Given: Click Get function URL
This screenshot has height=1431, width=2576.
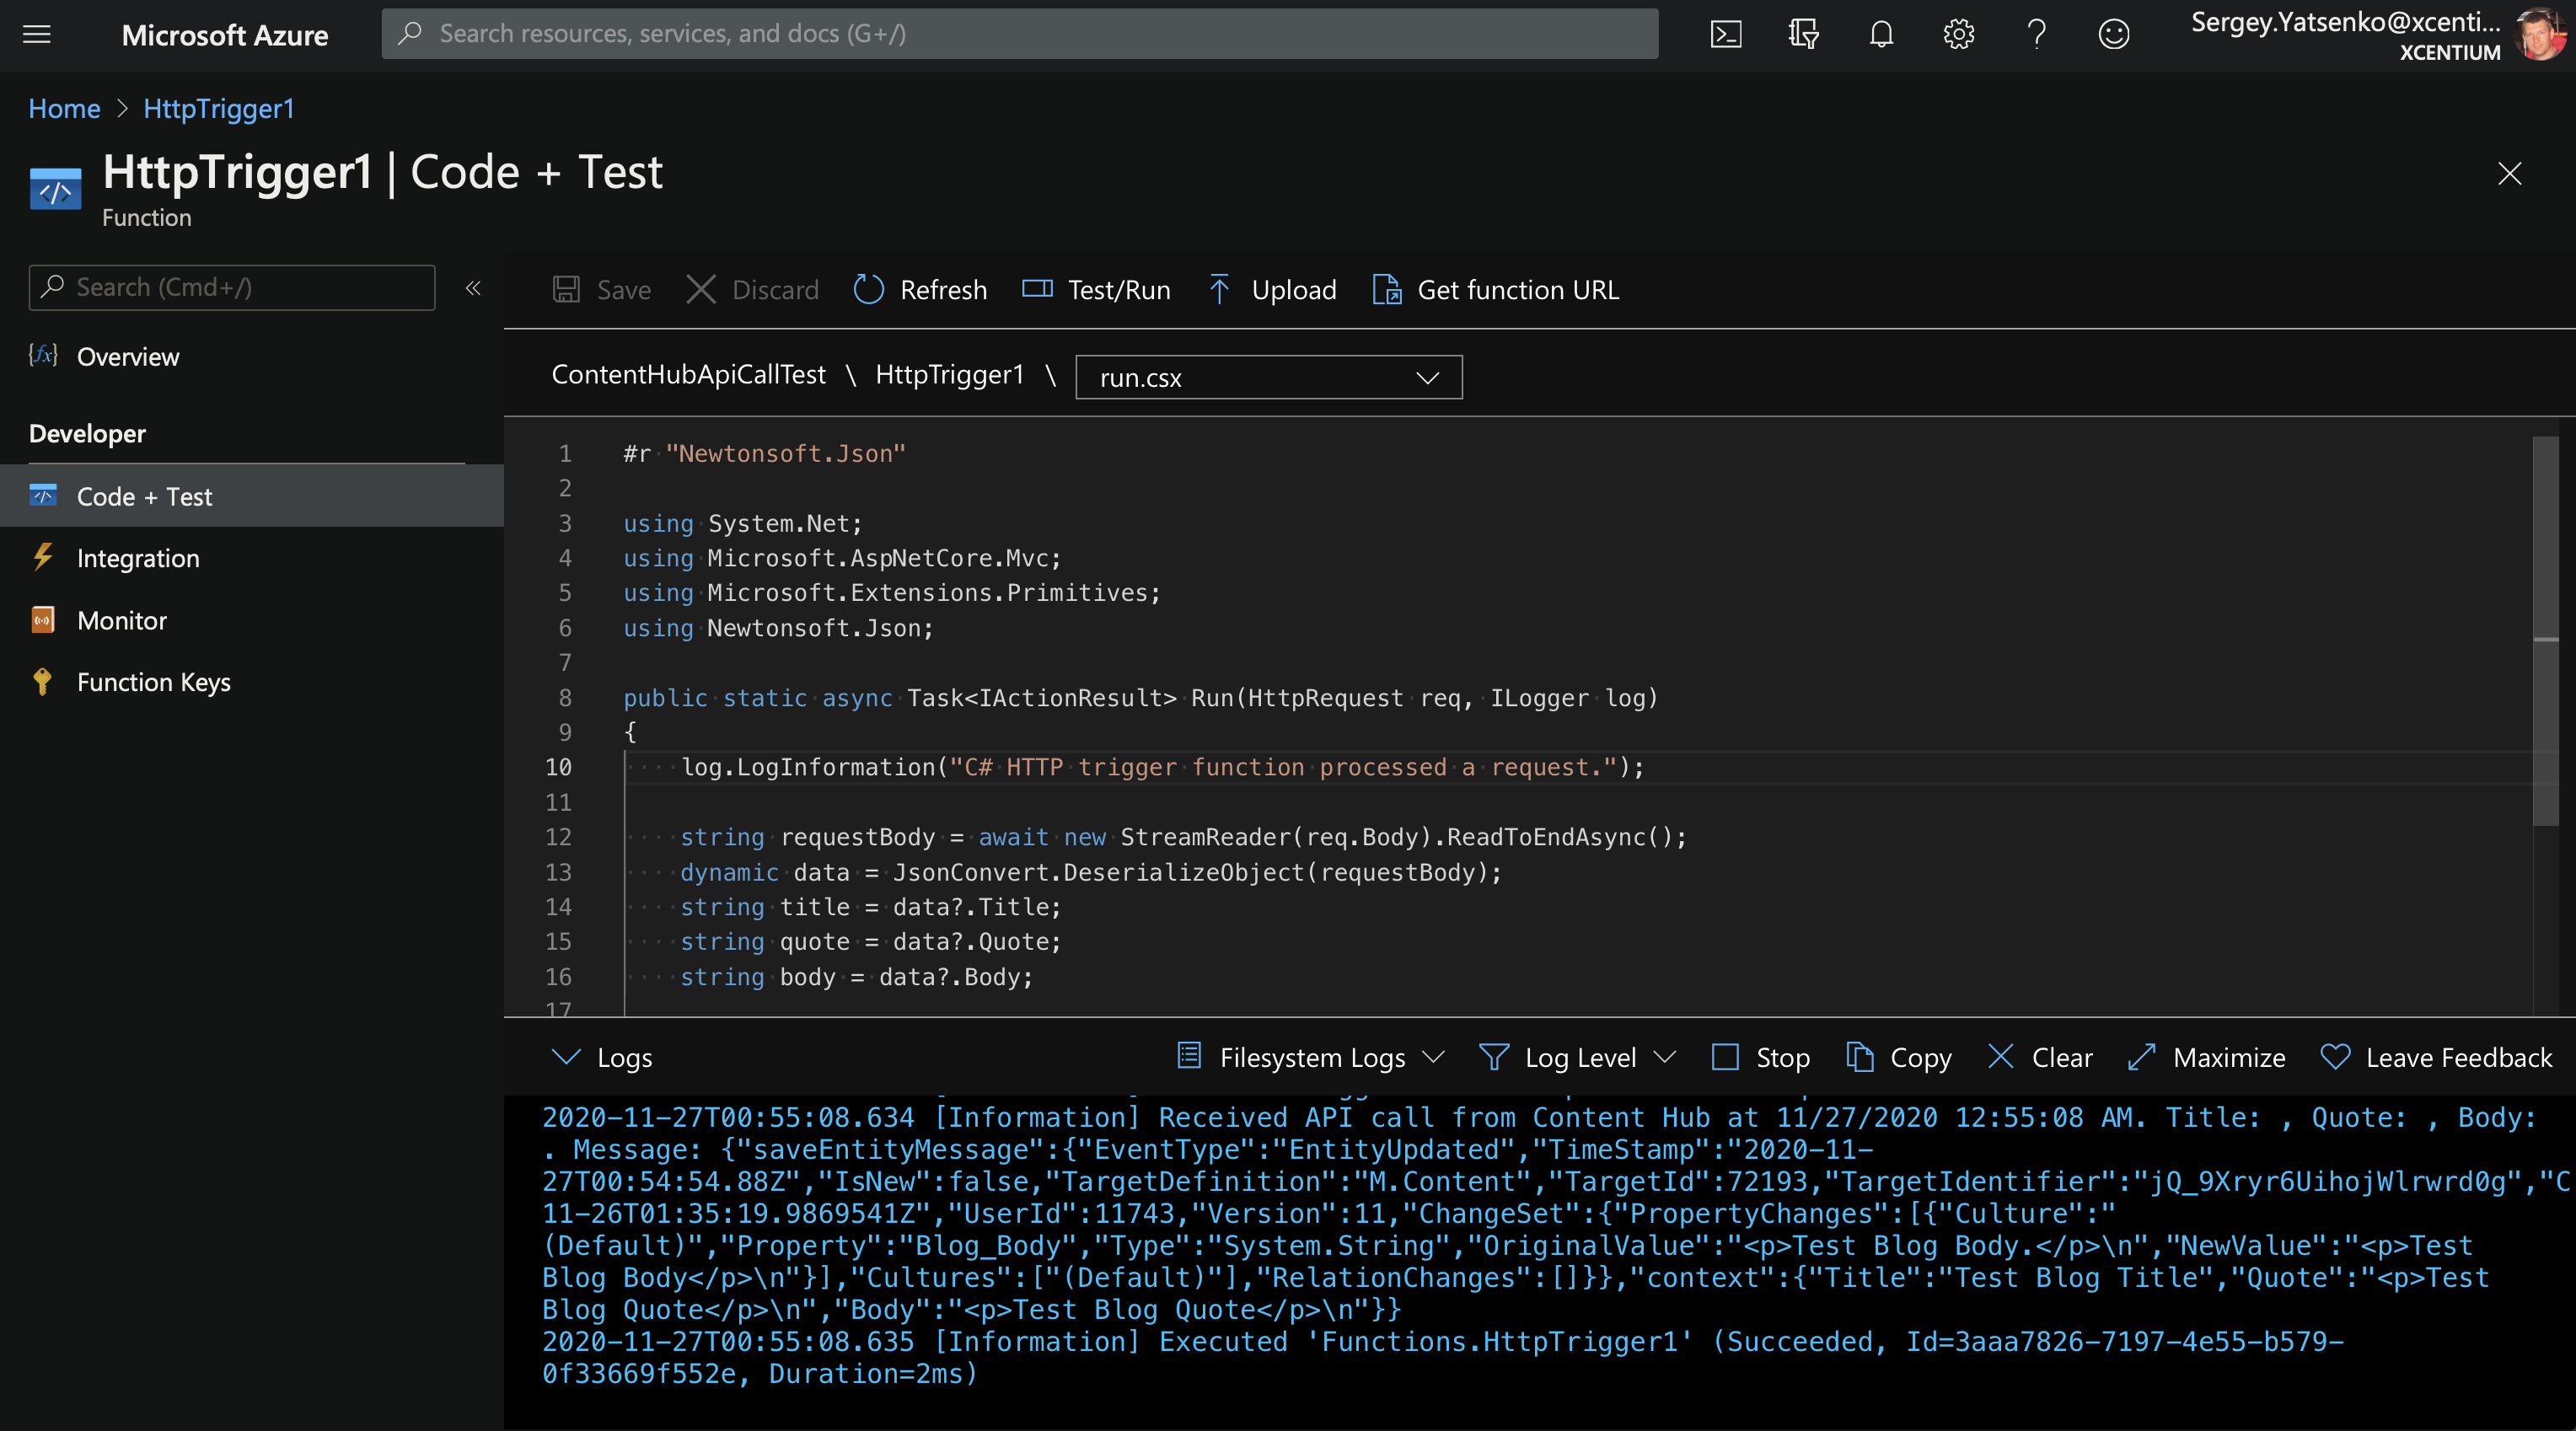Looking at the screenshot, I should pyautogui.click(x=1496, y=290).
